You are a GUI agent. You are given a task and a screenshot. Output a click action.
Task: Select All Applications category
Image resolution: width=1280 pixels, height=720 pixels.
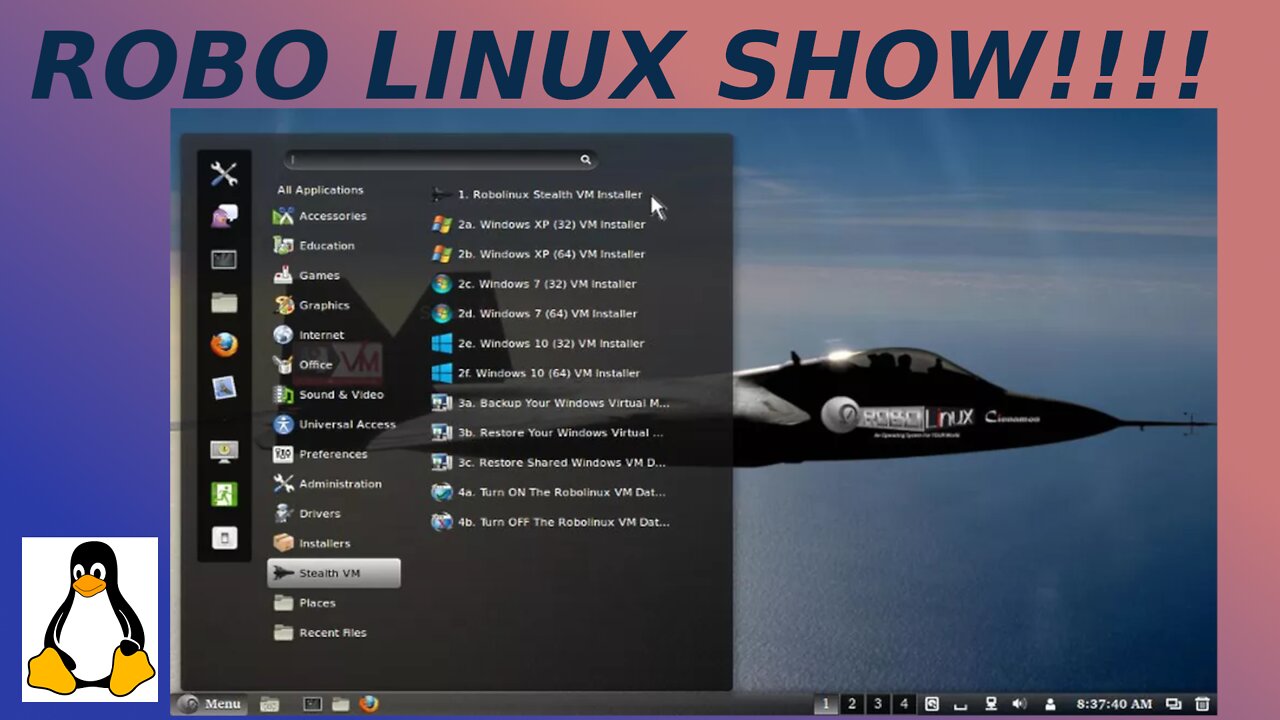320,190
